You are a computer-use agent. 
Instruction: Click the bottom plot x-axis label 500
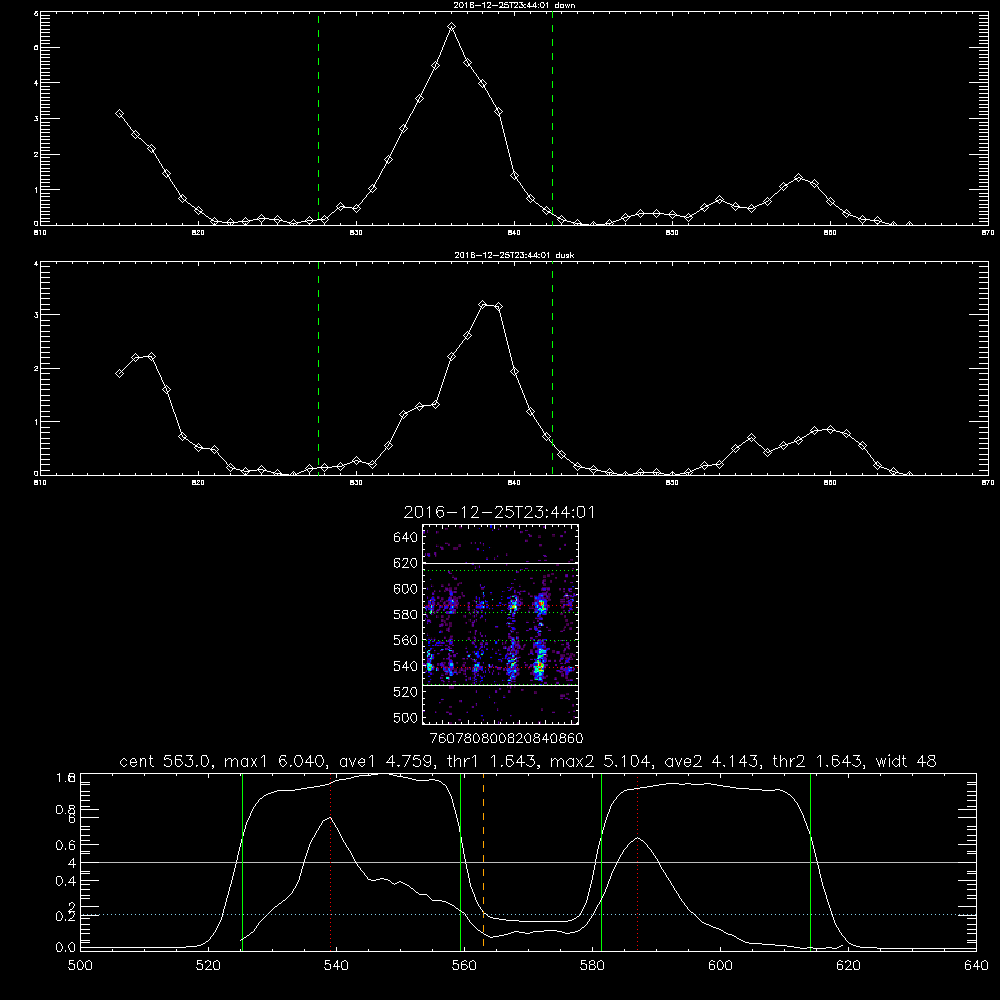(80, 966)
